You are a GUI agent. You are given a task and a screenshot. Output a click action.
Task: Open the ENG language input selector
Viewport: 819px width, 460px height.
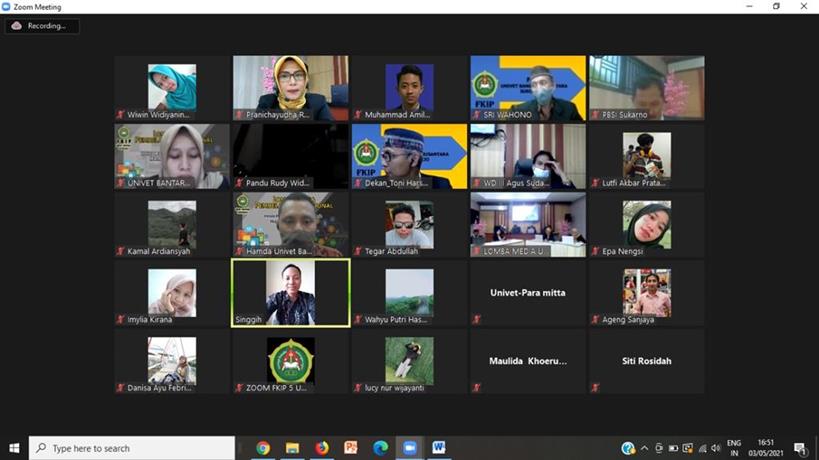(734, 448)
